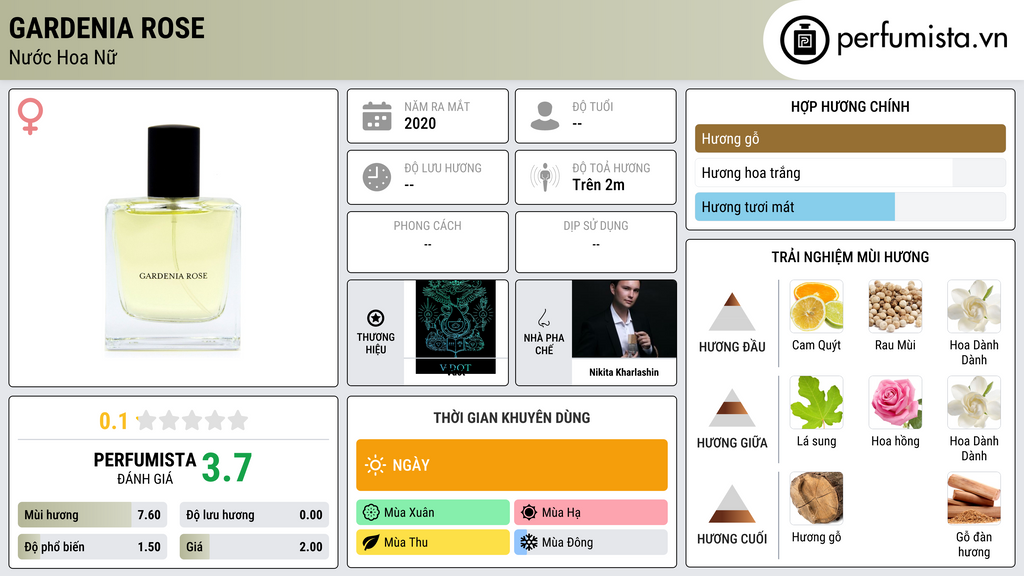
Task: Open the Hoa Dành Dành image in Hương Đầu row
Action: tap(974, 306)
